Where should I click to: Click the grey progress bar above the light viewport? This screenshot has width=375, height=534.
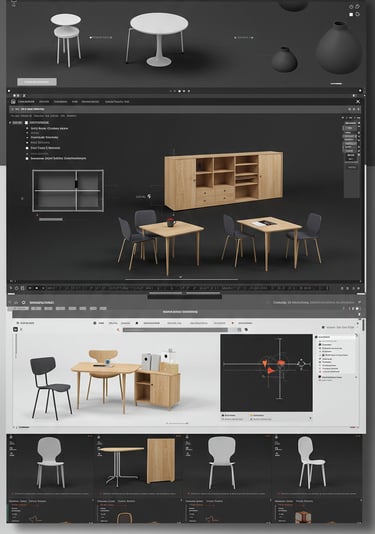point(175,330)
